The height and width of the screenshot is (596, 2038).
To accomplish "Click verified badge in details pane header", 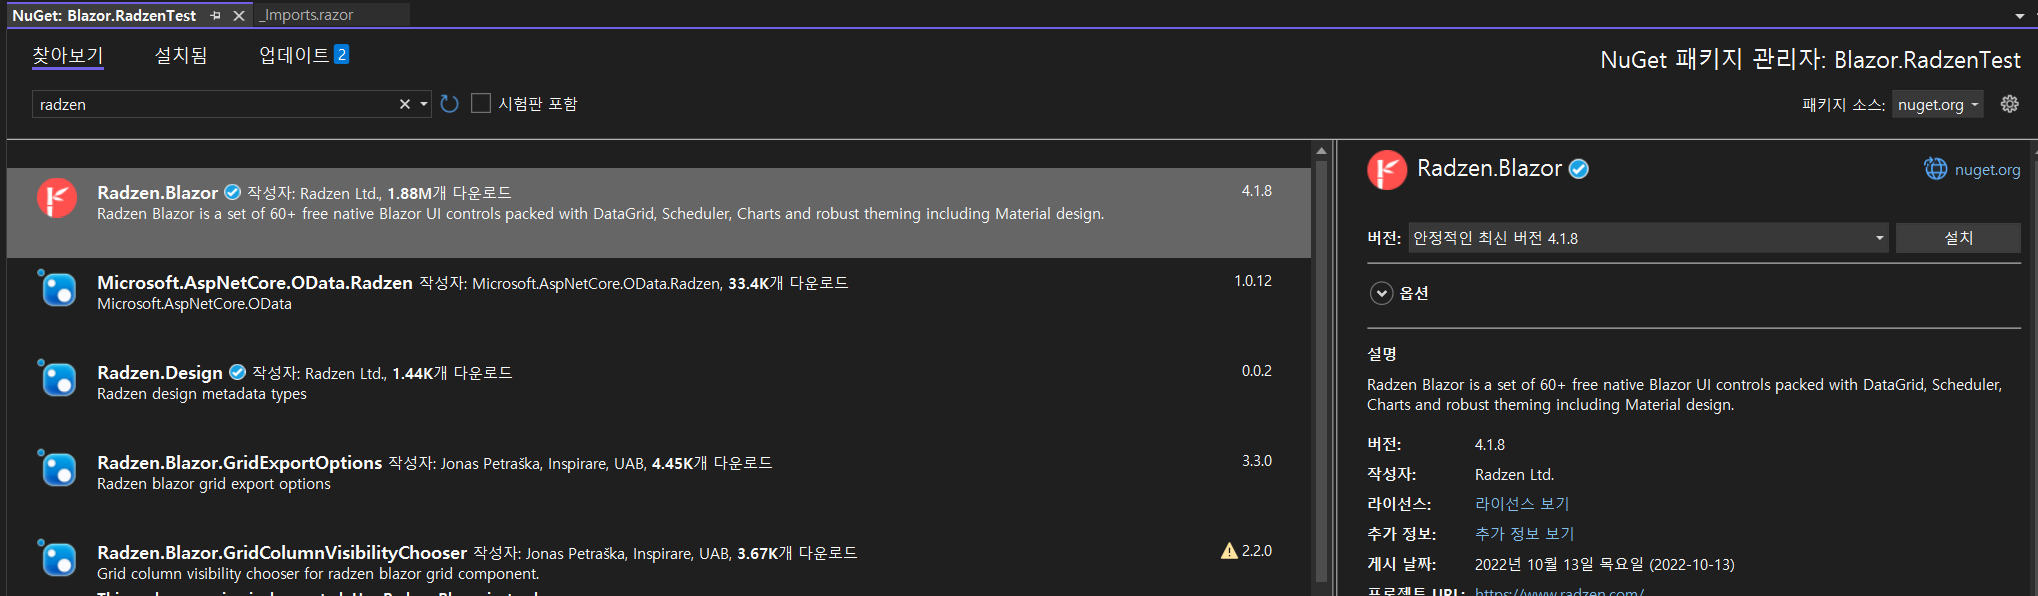I will tap(1579, 169).
